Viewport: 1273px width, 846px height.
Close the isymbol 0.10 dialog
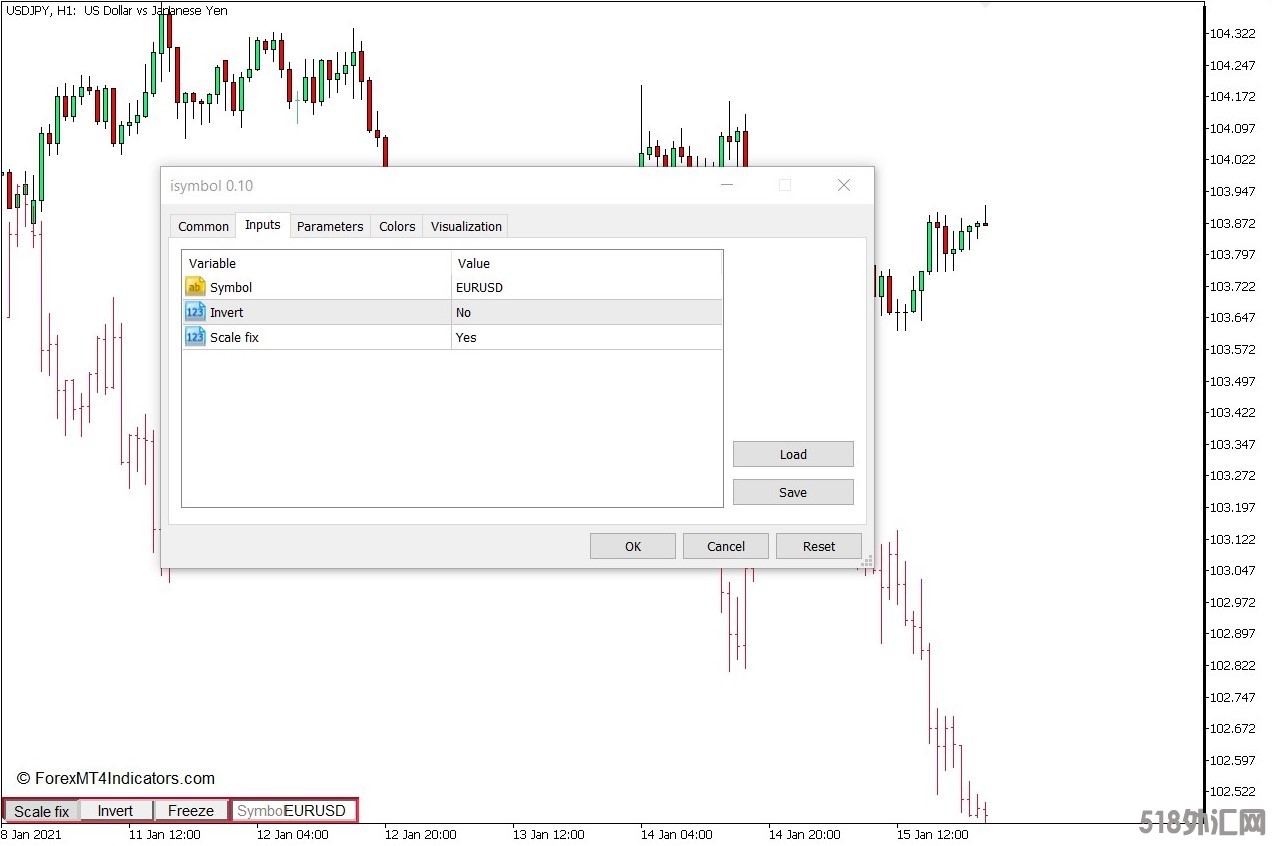tap(843, 185)
